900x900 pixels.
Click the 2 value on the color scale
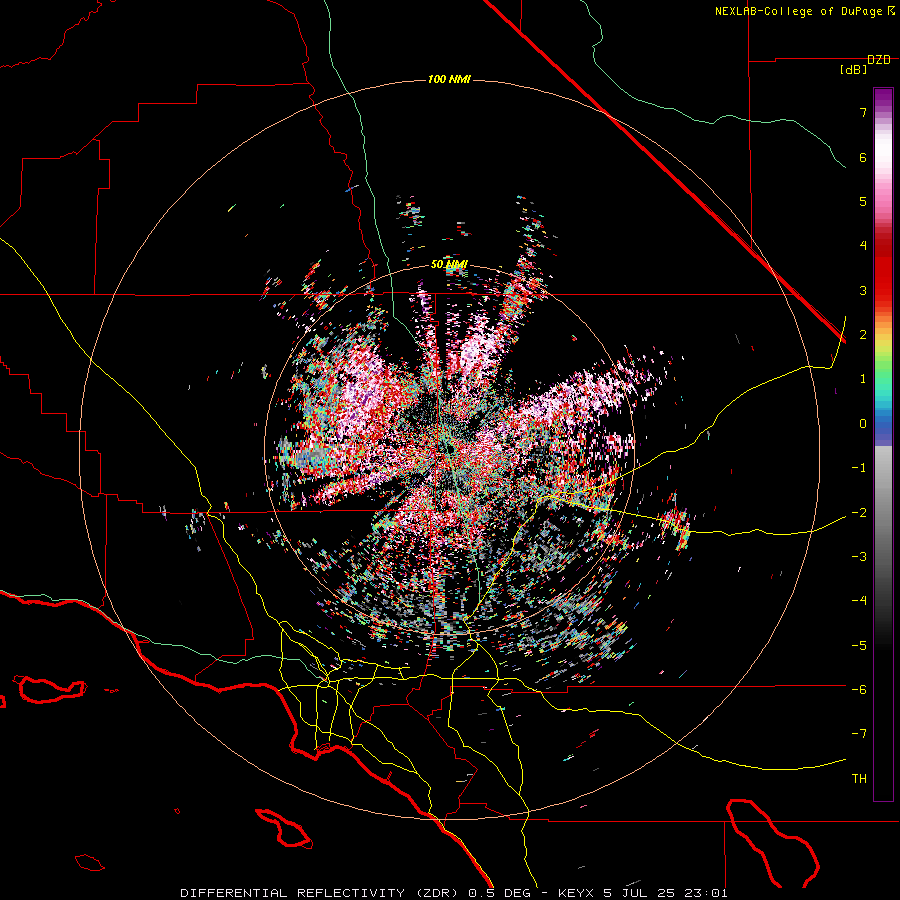point(863,335)
